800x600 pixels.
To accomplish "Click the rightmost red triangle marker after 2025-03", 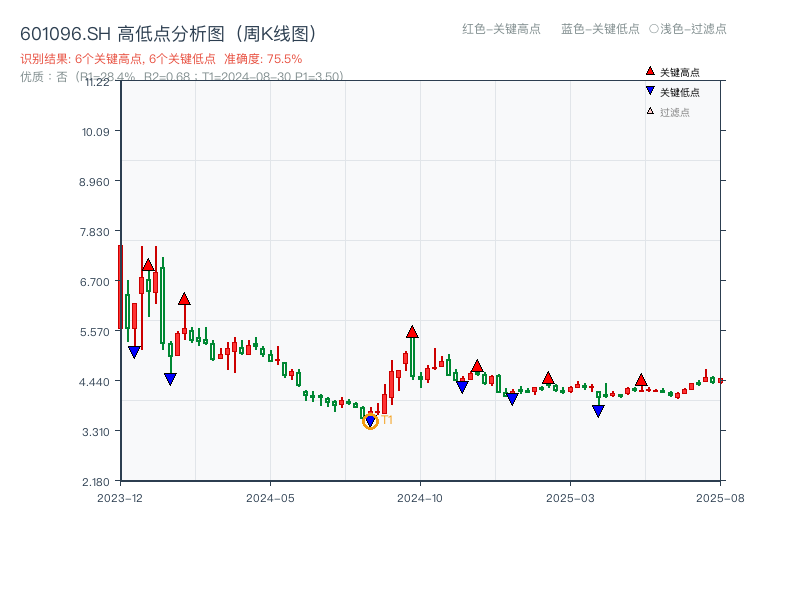I will point(640,378).
